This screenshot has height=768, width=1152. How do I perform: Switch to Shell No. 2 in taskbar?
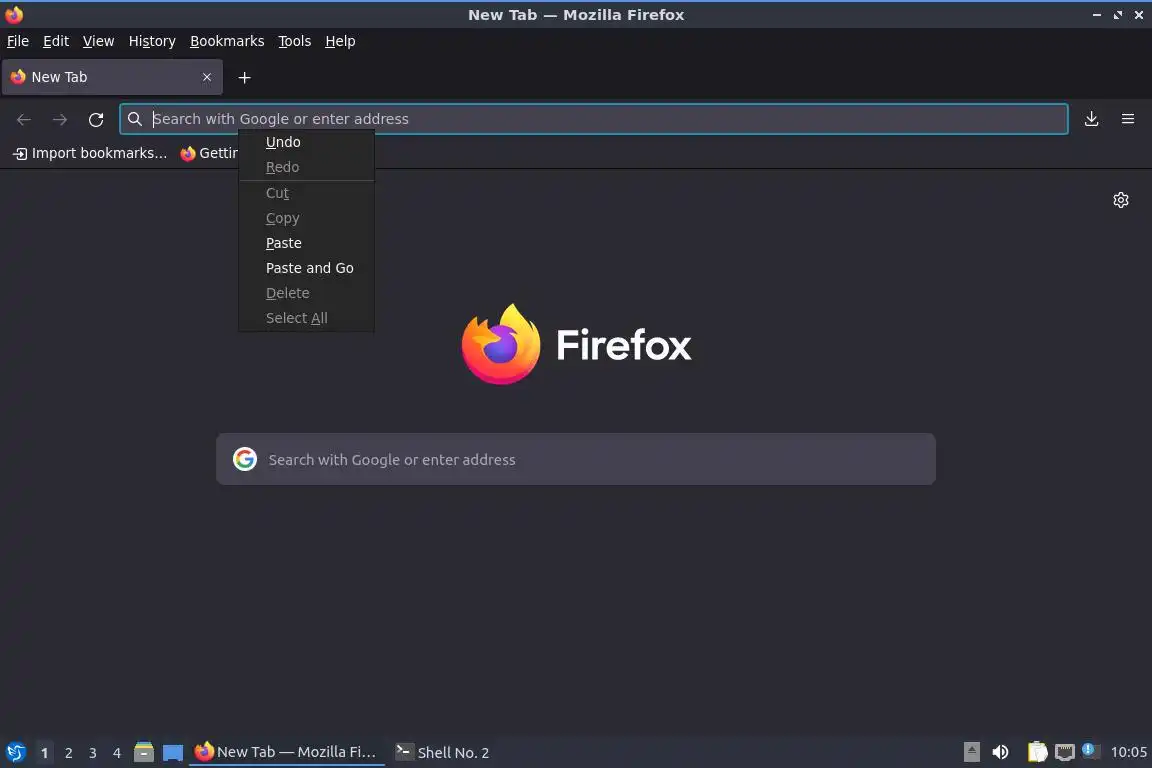pos(442,752)
